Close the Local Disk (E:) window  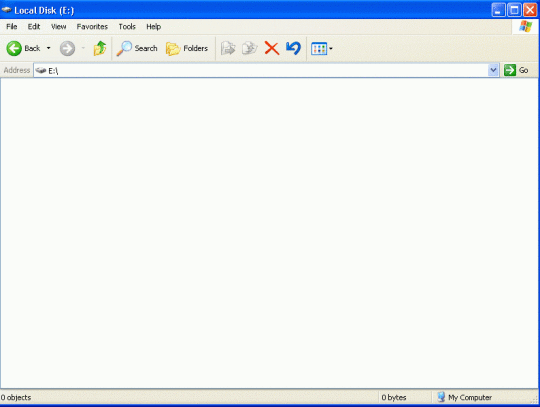coord(530,10)
